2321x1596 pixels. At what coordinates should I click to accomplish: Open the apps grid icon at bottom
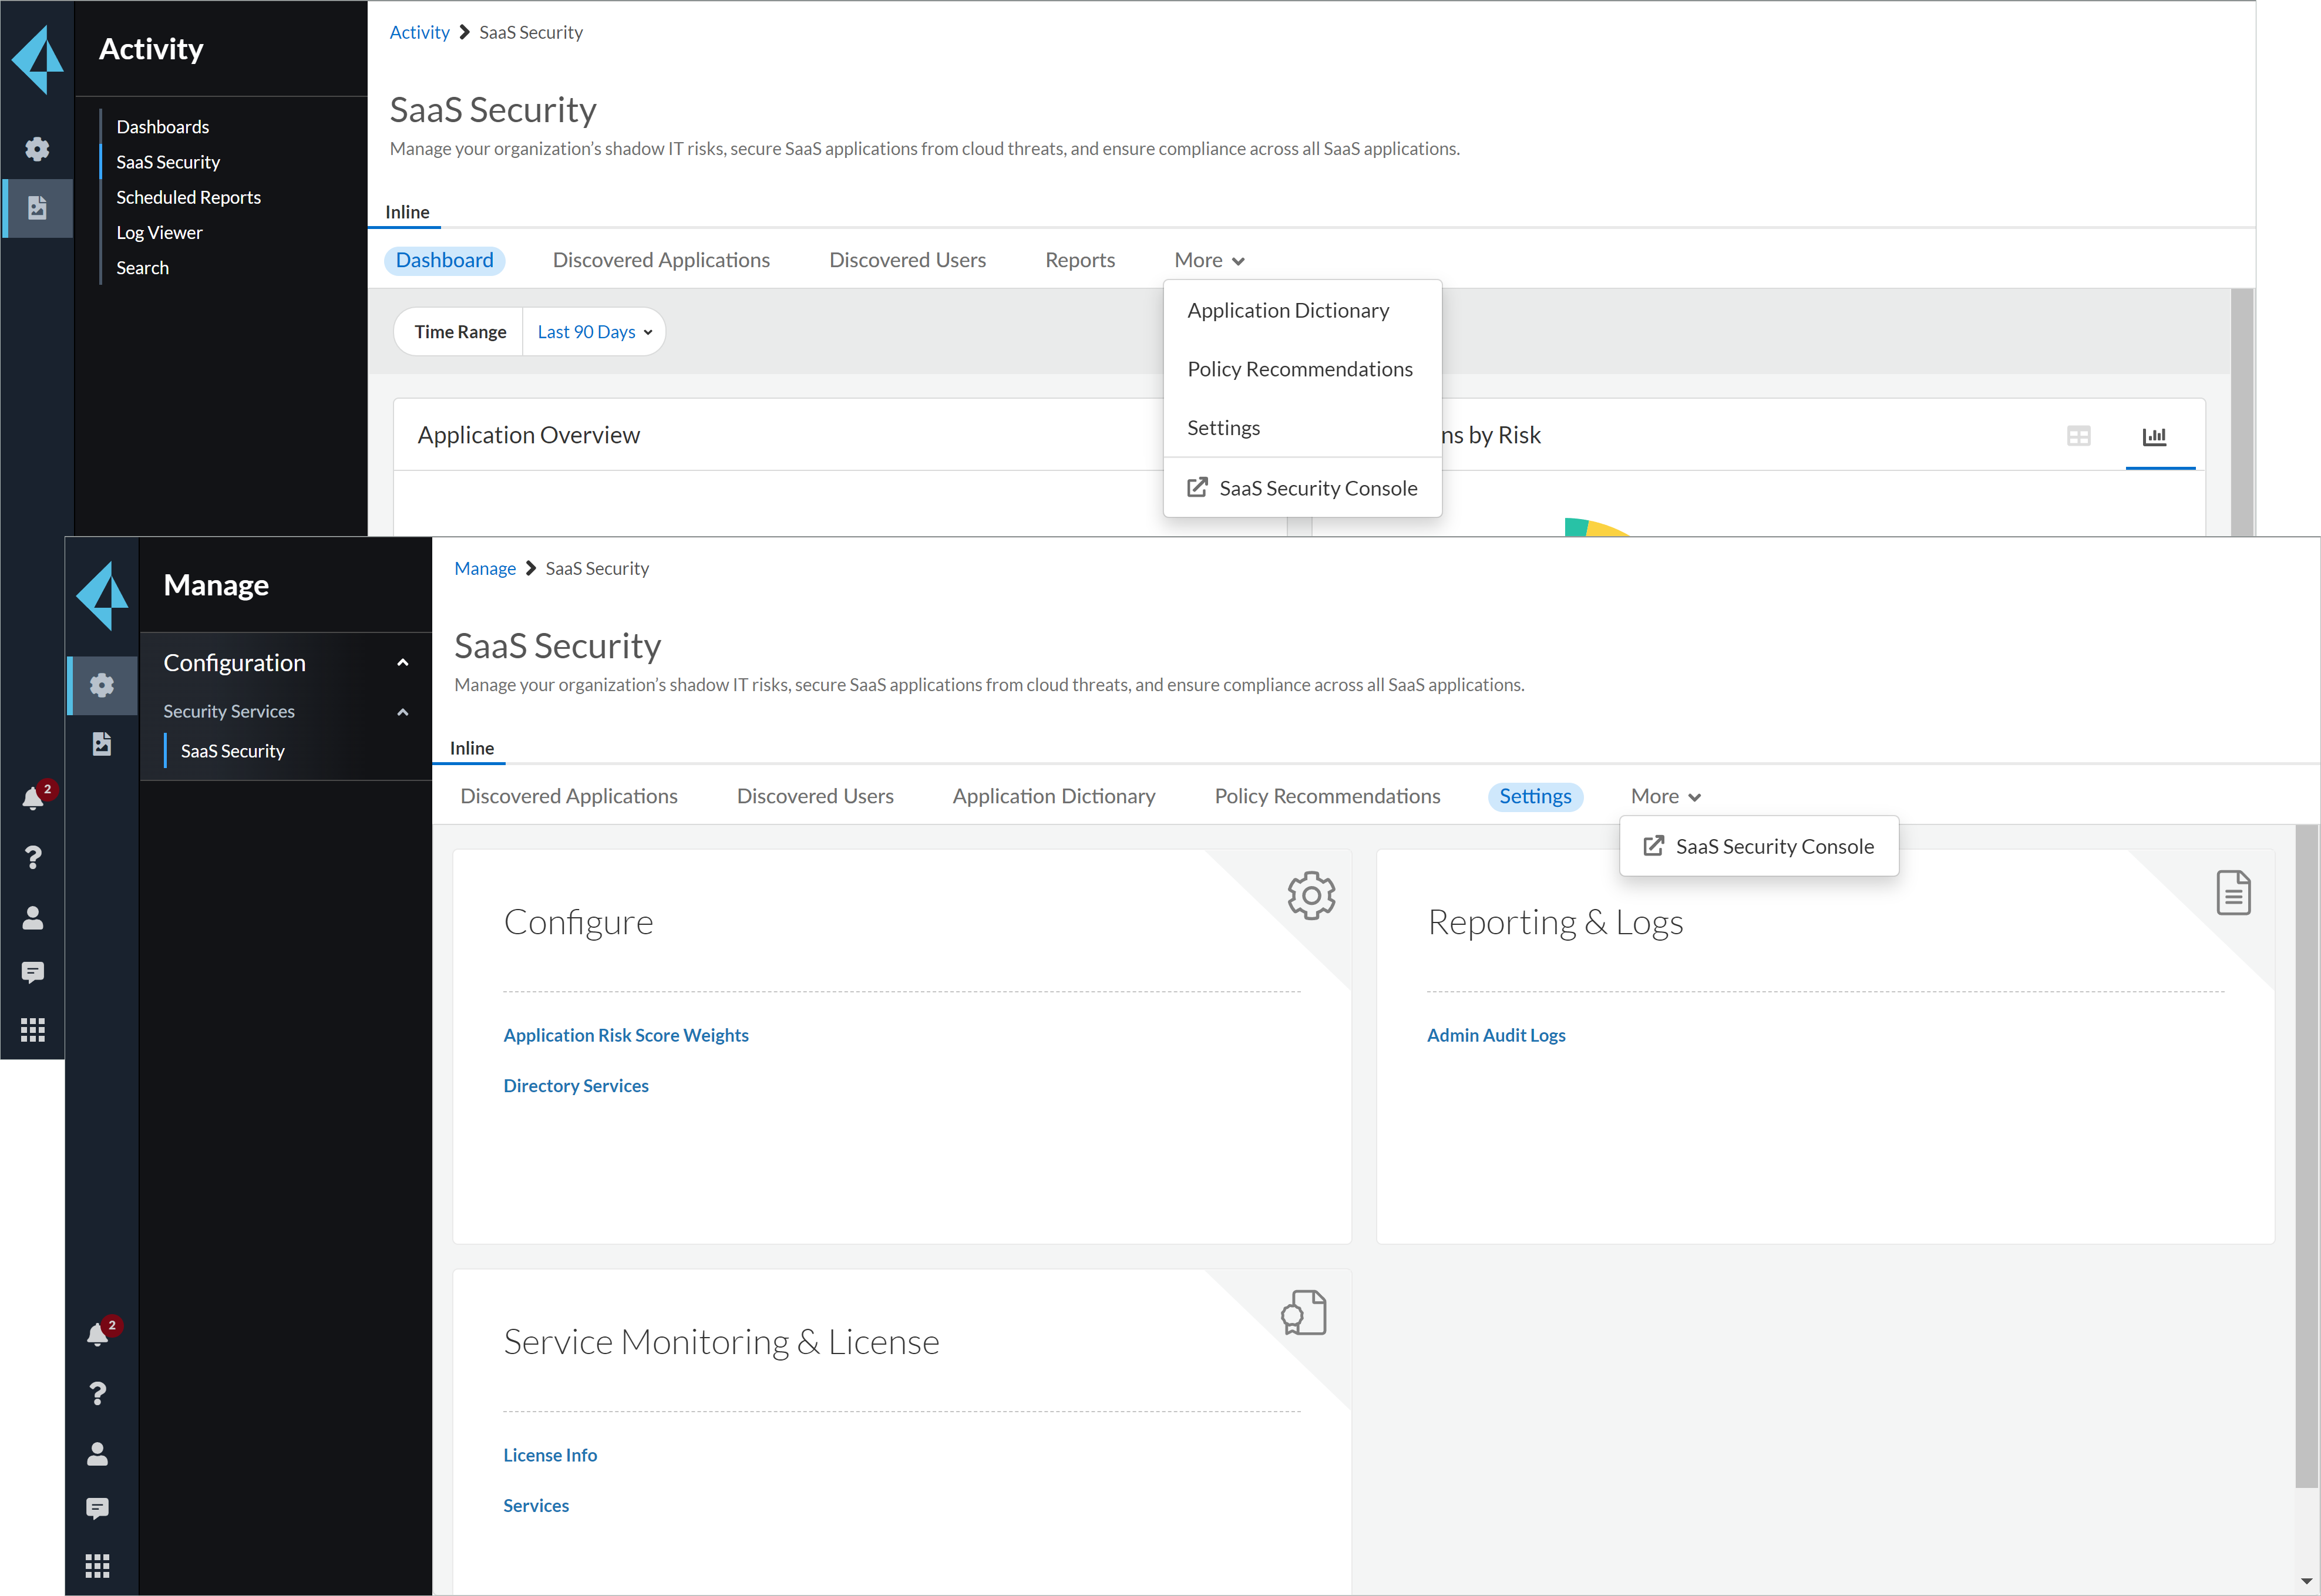pos(97,1565)
